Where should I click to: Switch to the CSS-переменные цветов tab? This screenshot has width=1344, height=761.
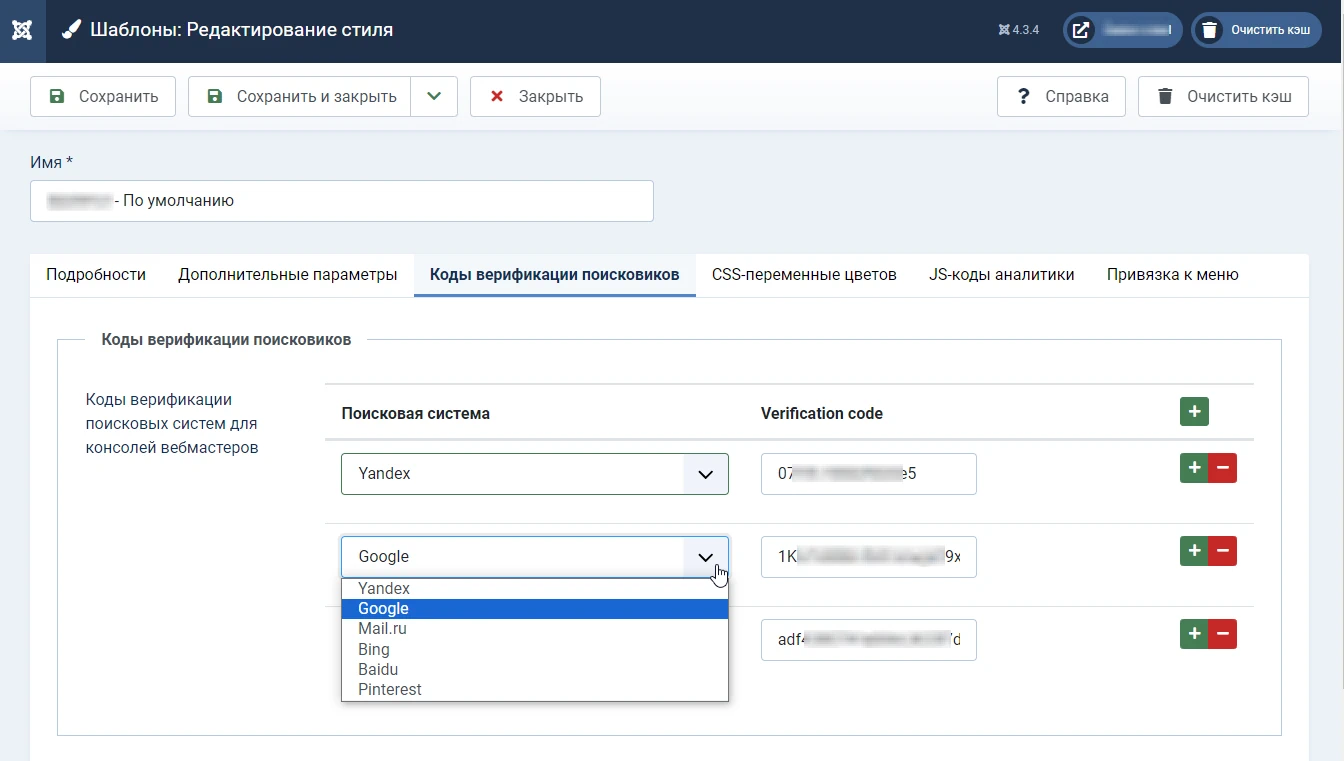point(803,274)
